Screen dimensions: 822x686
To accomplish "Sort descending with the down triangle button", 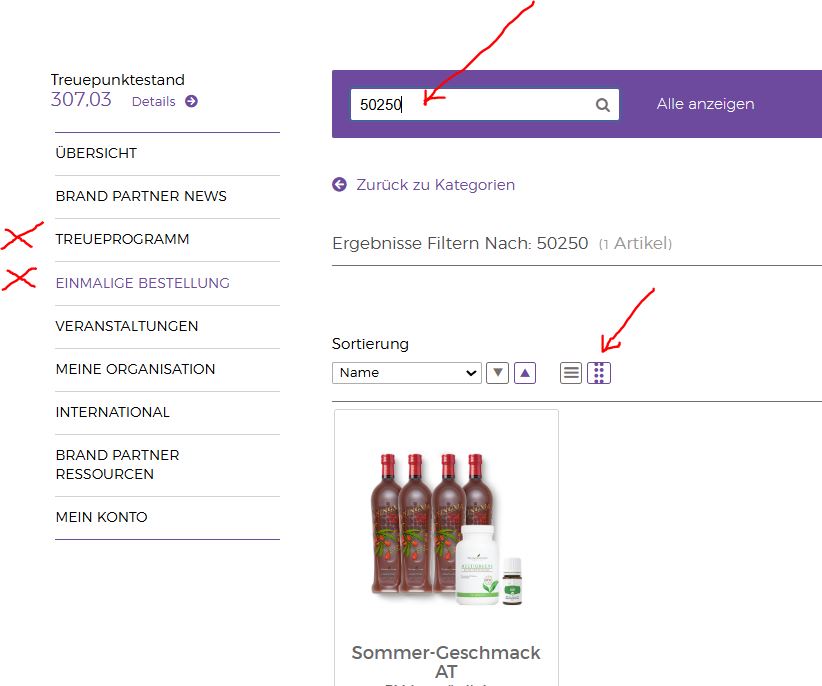I will tap(497, 373).
